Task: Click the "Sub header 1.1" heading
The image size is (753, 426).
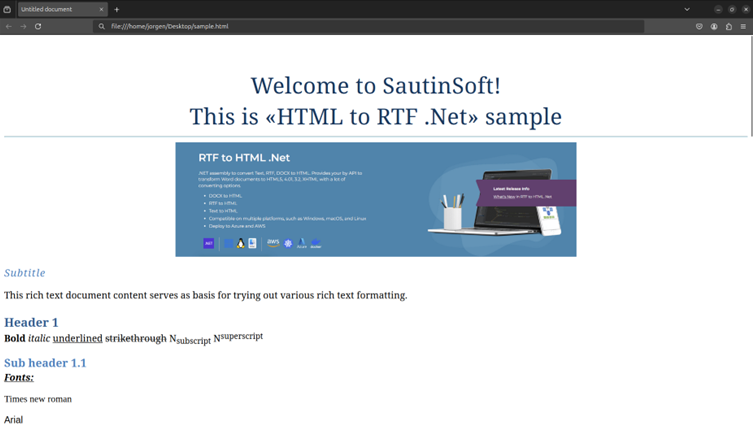Action: [x=45, y=363]
